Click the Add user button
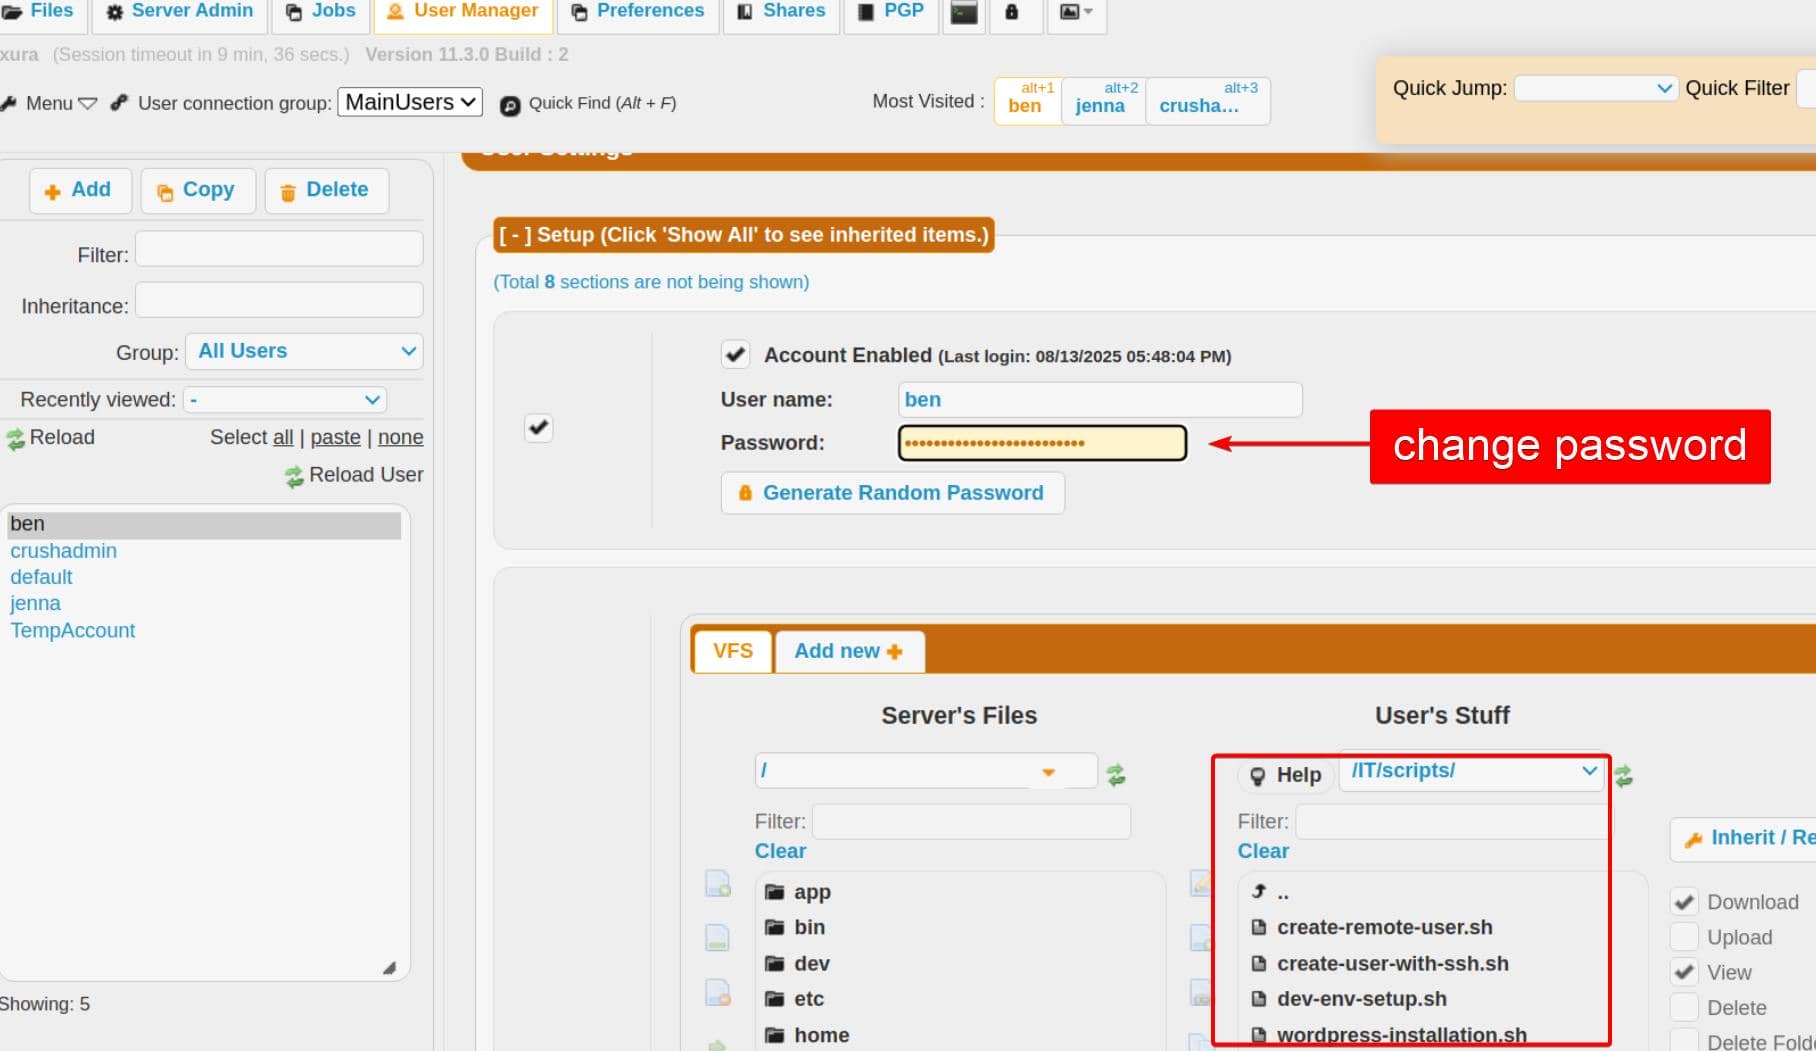Screen dimensions: 1816x1051 point(80,190)
